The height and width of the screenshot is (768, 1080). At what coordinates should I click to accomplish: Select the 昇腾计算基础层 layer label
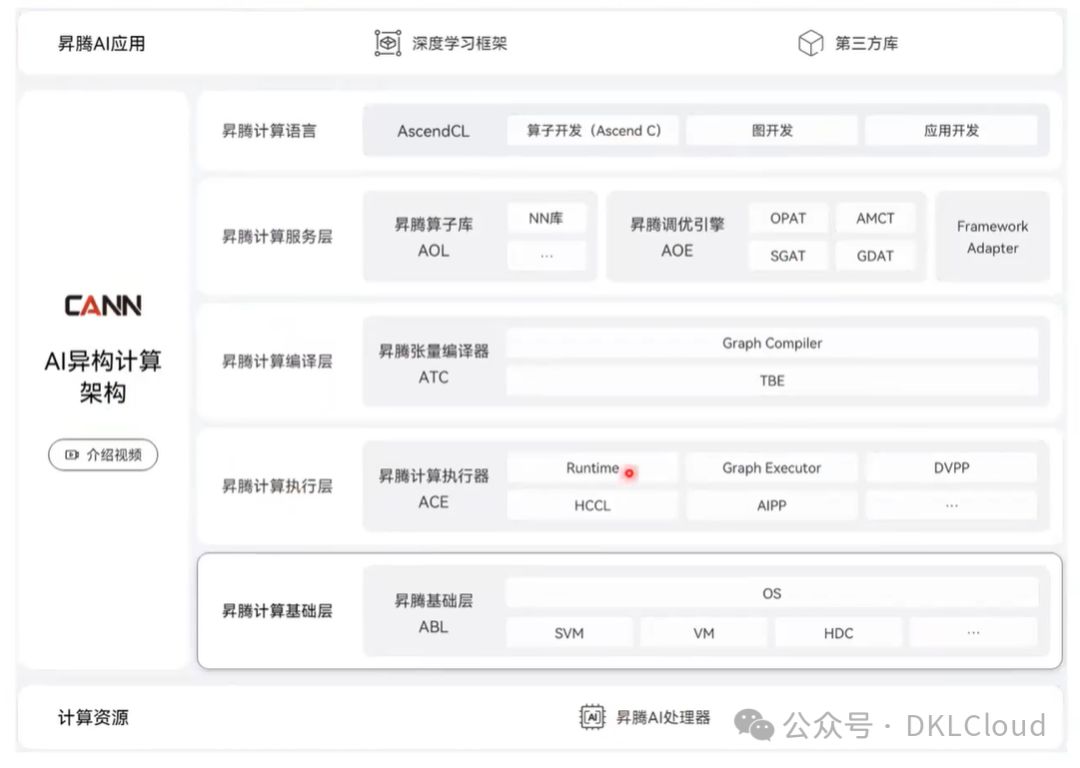click(277, 610)
